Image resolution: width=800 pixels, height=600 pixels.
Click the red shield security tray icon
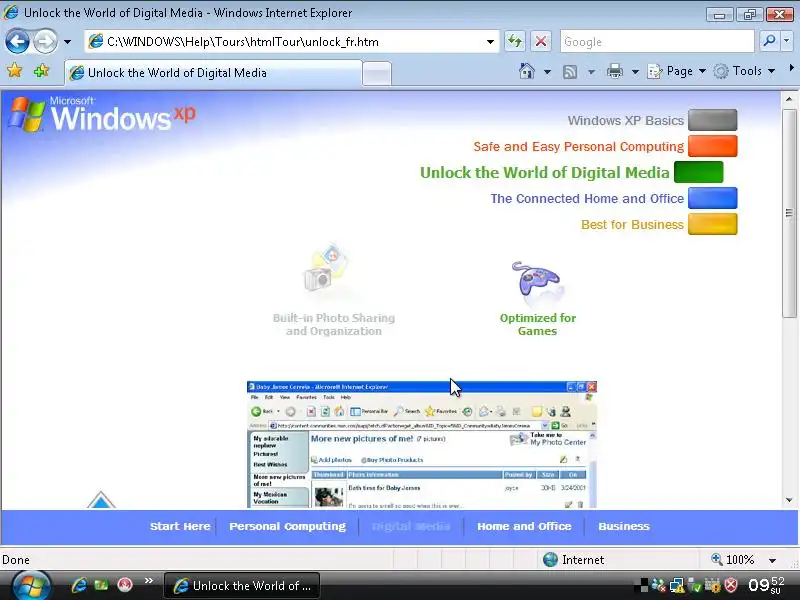(x=731, y=585)
